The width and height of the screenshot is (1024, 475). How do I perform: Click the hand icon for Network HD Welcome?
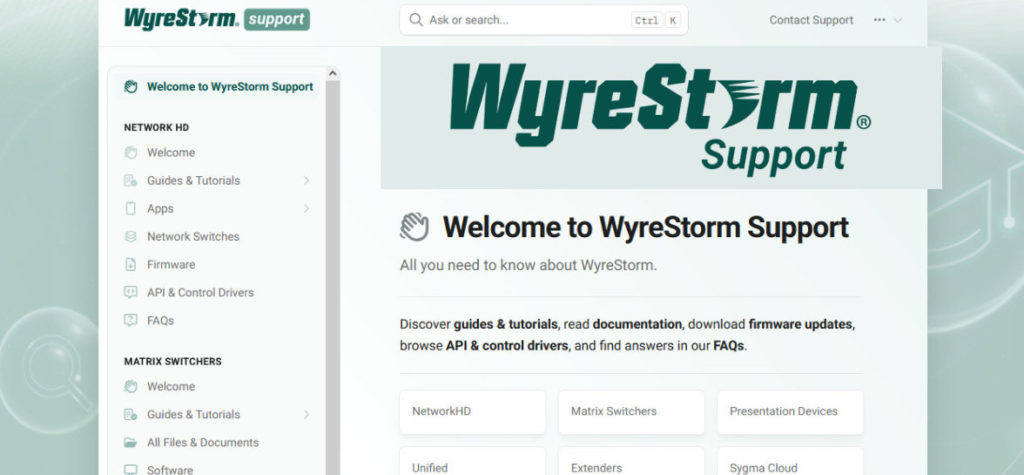point(131,153)
